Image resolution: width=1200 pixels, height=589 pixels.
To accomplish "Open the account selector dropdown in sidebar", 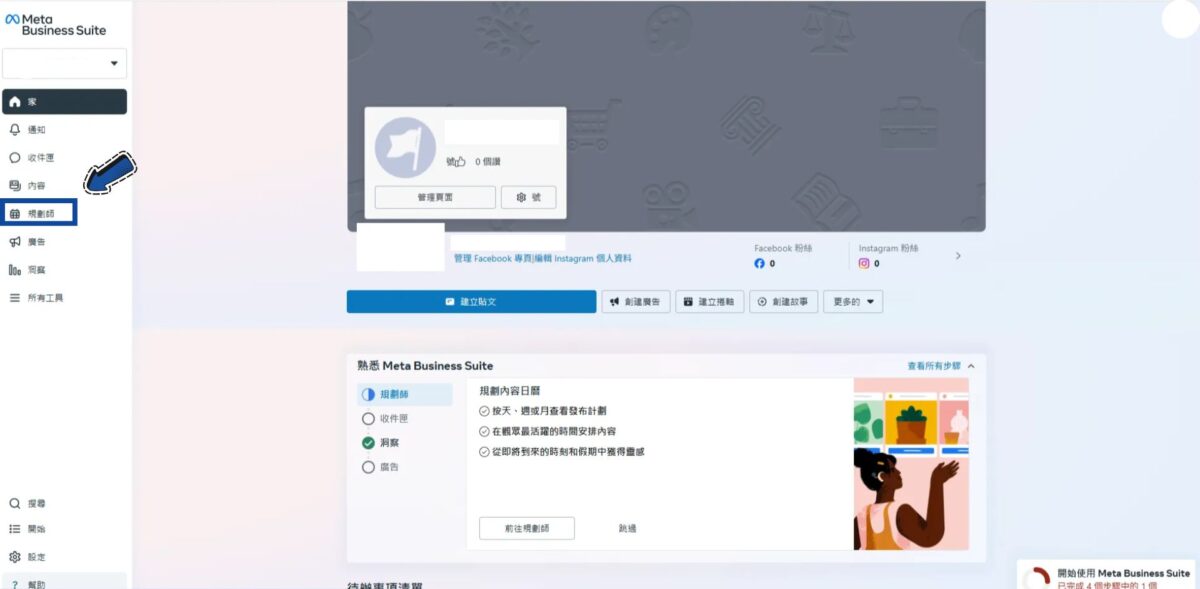I will [x=65, y=63].
